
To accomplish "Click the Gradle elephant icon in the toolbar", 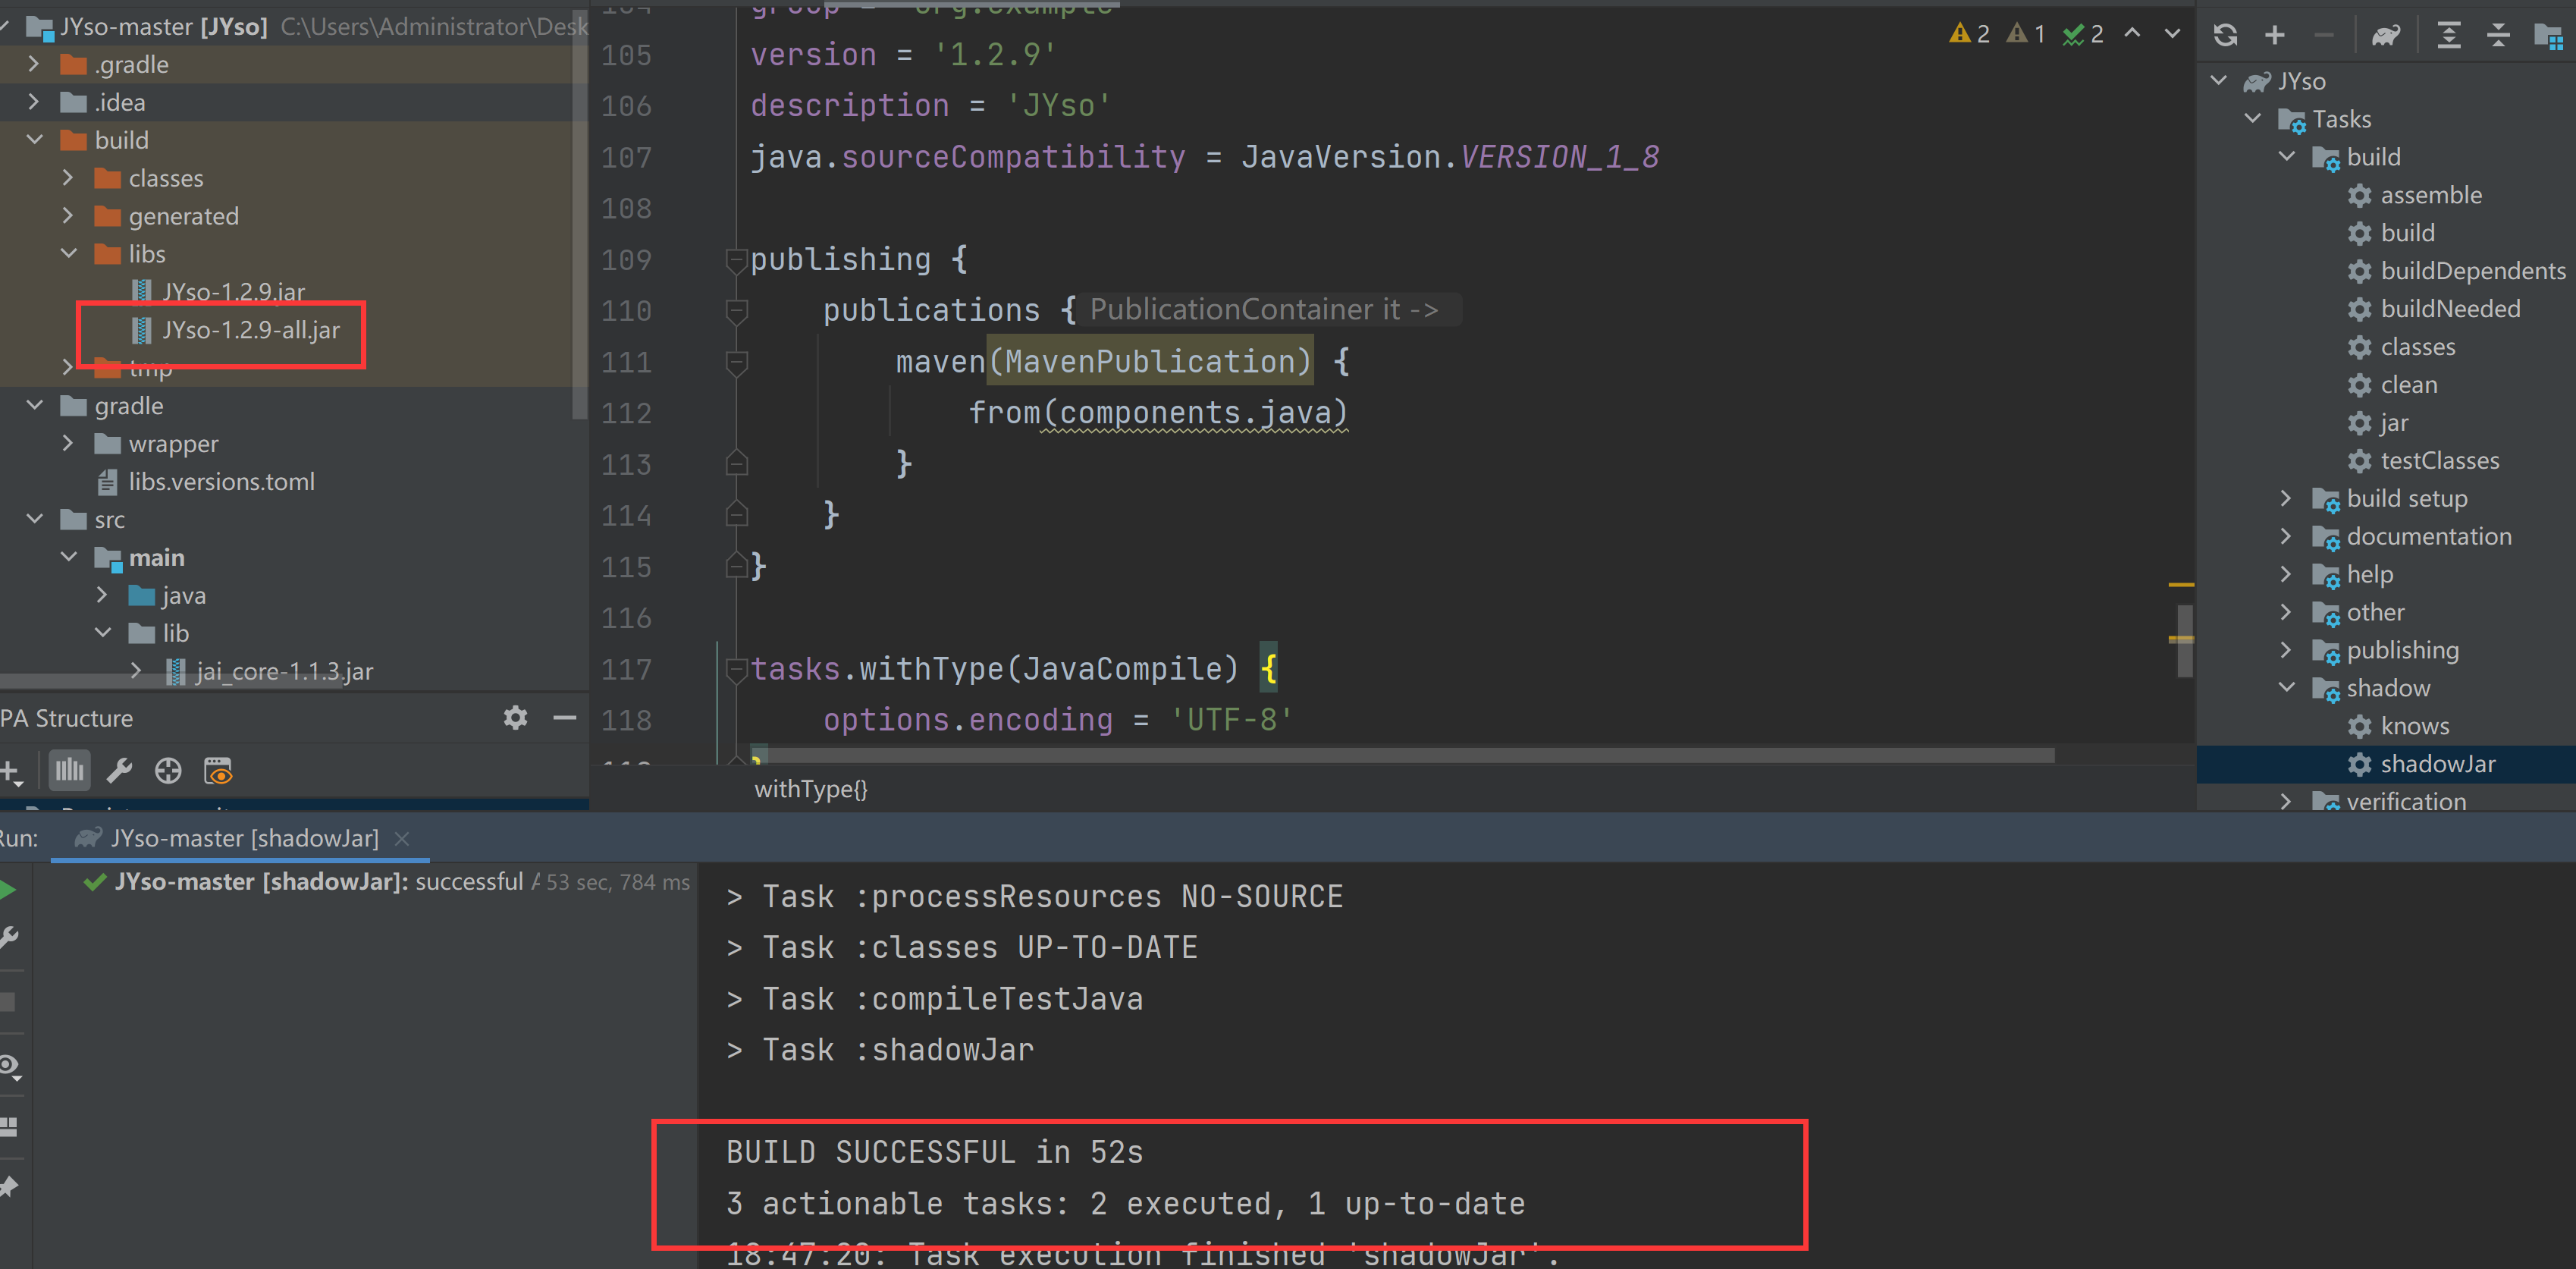I will pos(2385,35).
